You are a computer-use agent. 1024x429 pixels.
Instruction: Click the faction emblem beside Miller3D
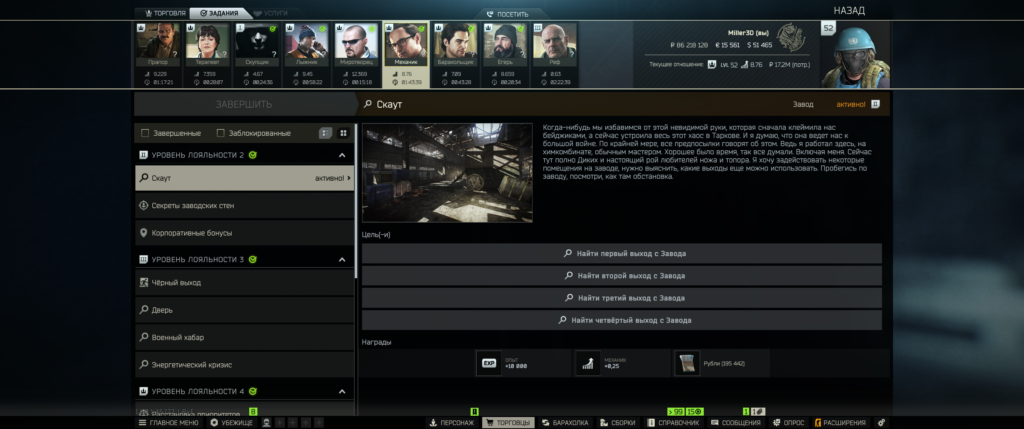click(x=791, y=39)
